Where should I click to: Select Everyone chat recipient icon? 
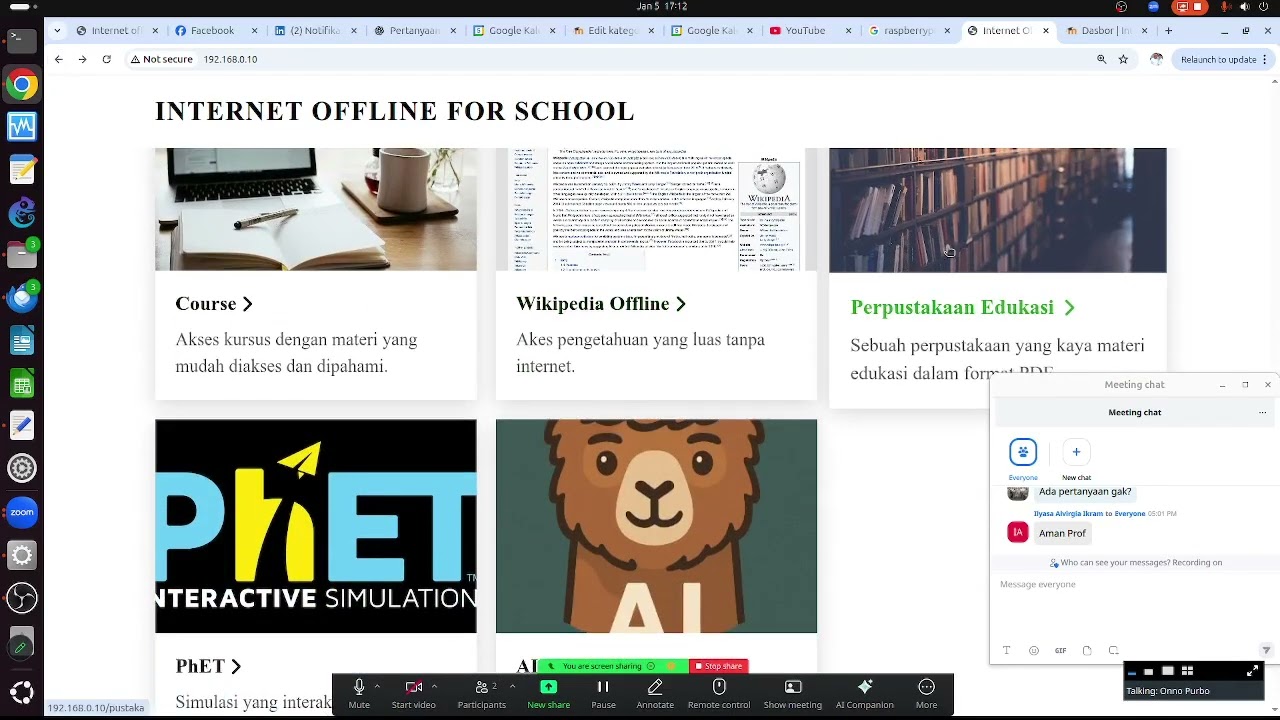click(x=1023, y=452)
